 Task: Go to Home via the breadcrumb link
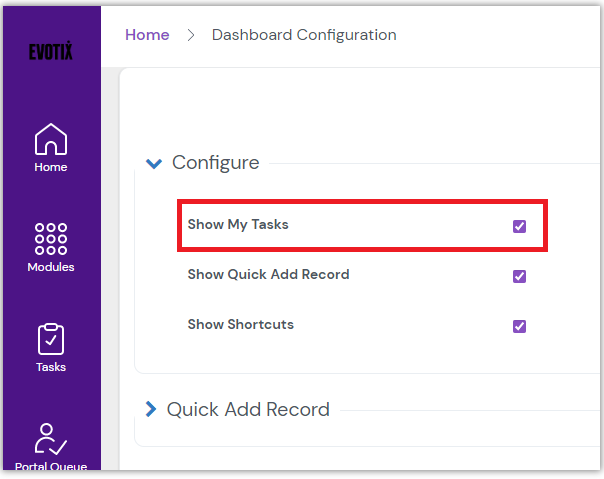147,35
